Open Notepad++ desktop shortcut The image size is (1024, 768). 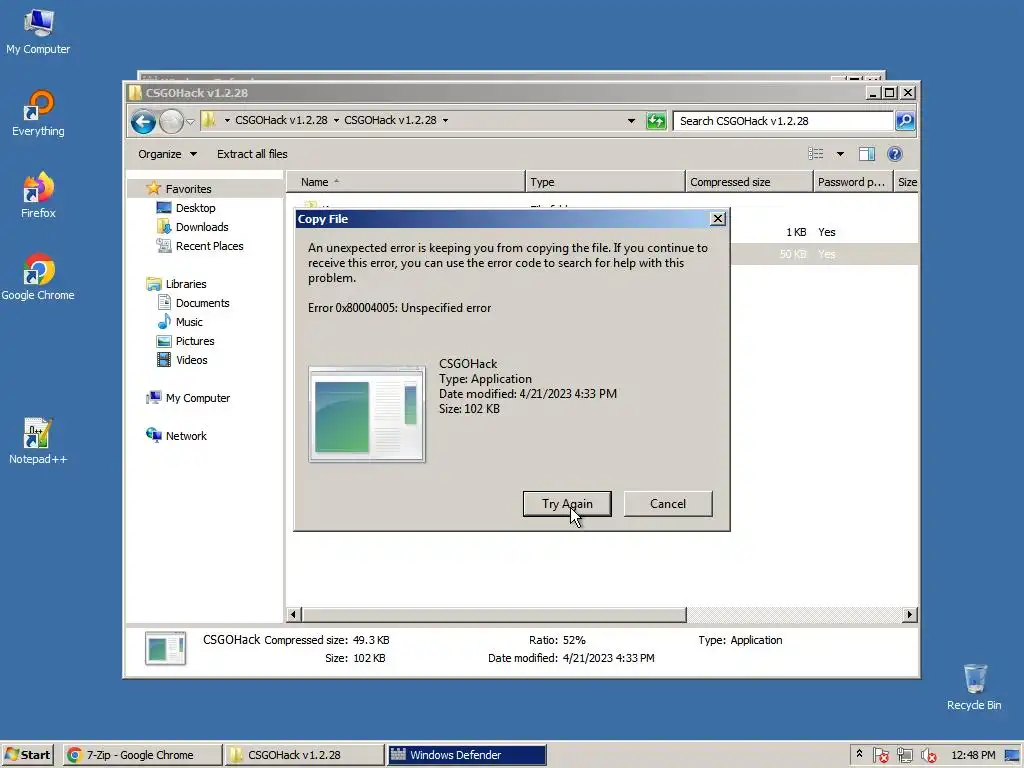point(38,442)
